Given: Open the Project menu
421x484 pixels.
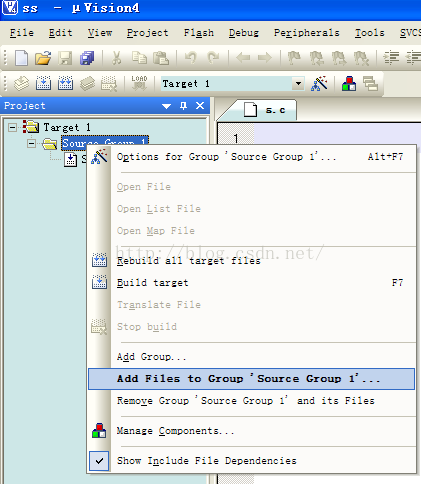Looking at the screenshot, I should (x=148, y=33).
